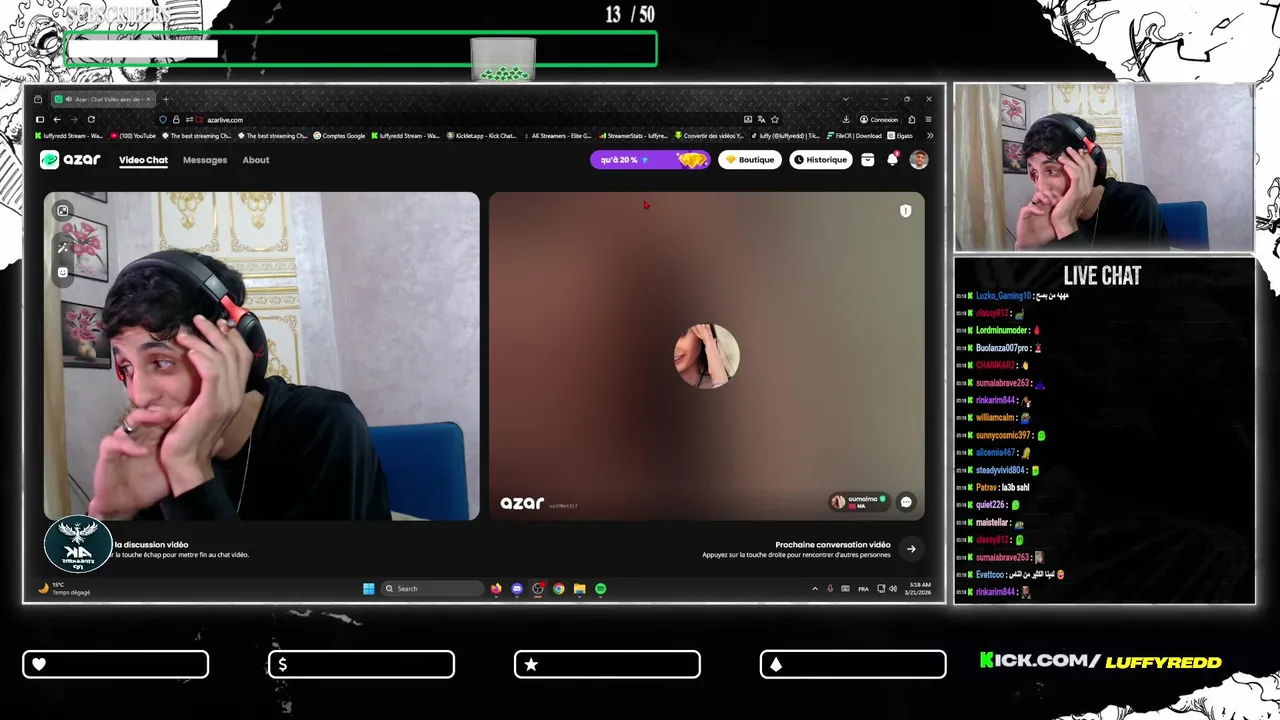Viewport: 1280px width, 720px height.
Task: Open a new browser tab
Action: (x=165, y=99)
